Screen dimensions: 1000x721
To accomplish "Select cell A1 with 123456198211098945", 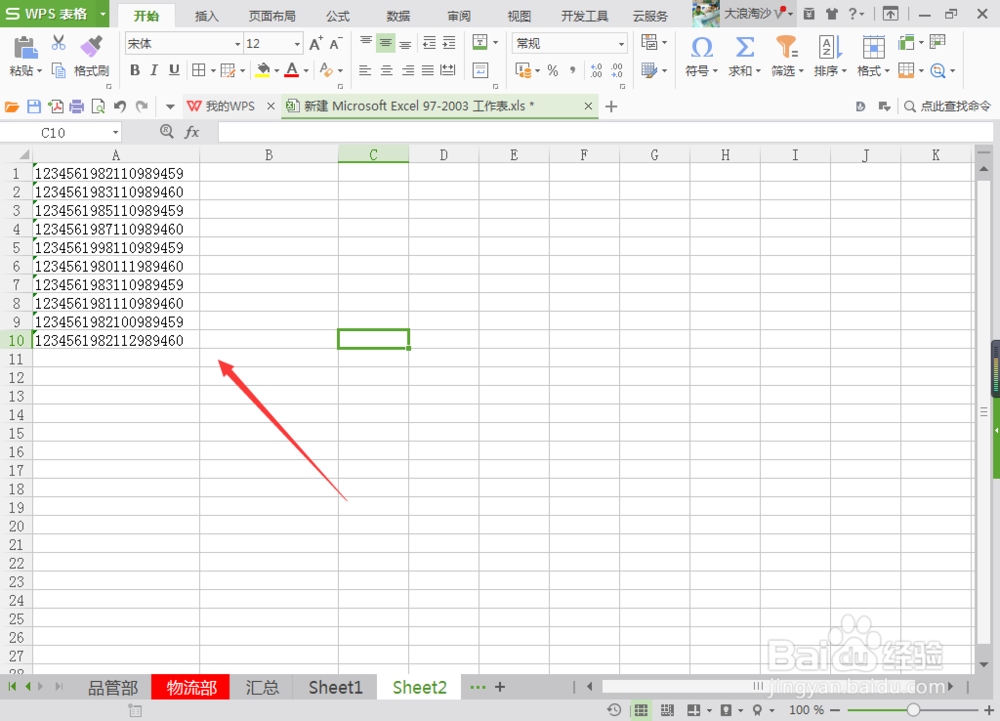I will point(116,173).
